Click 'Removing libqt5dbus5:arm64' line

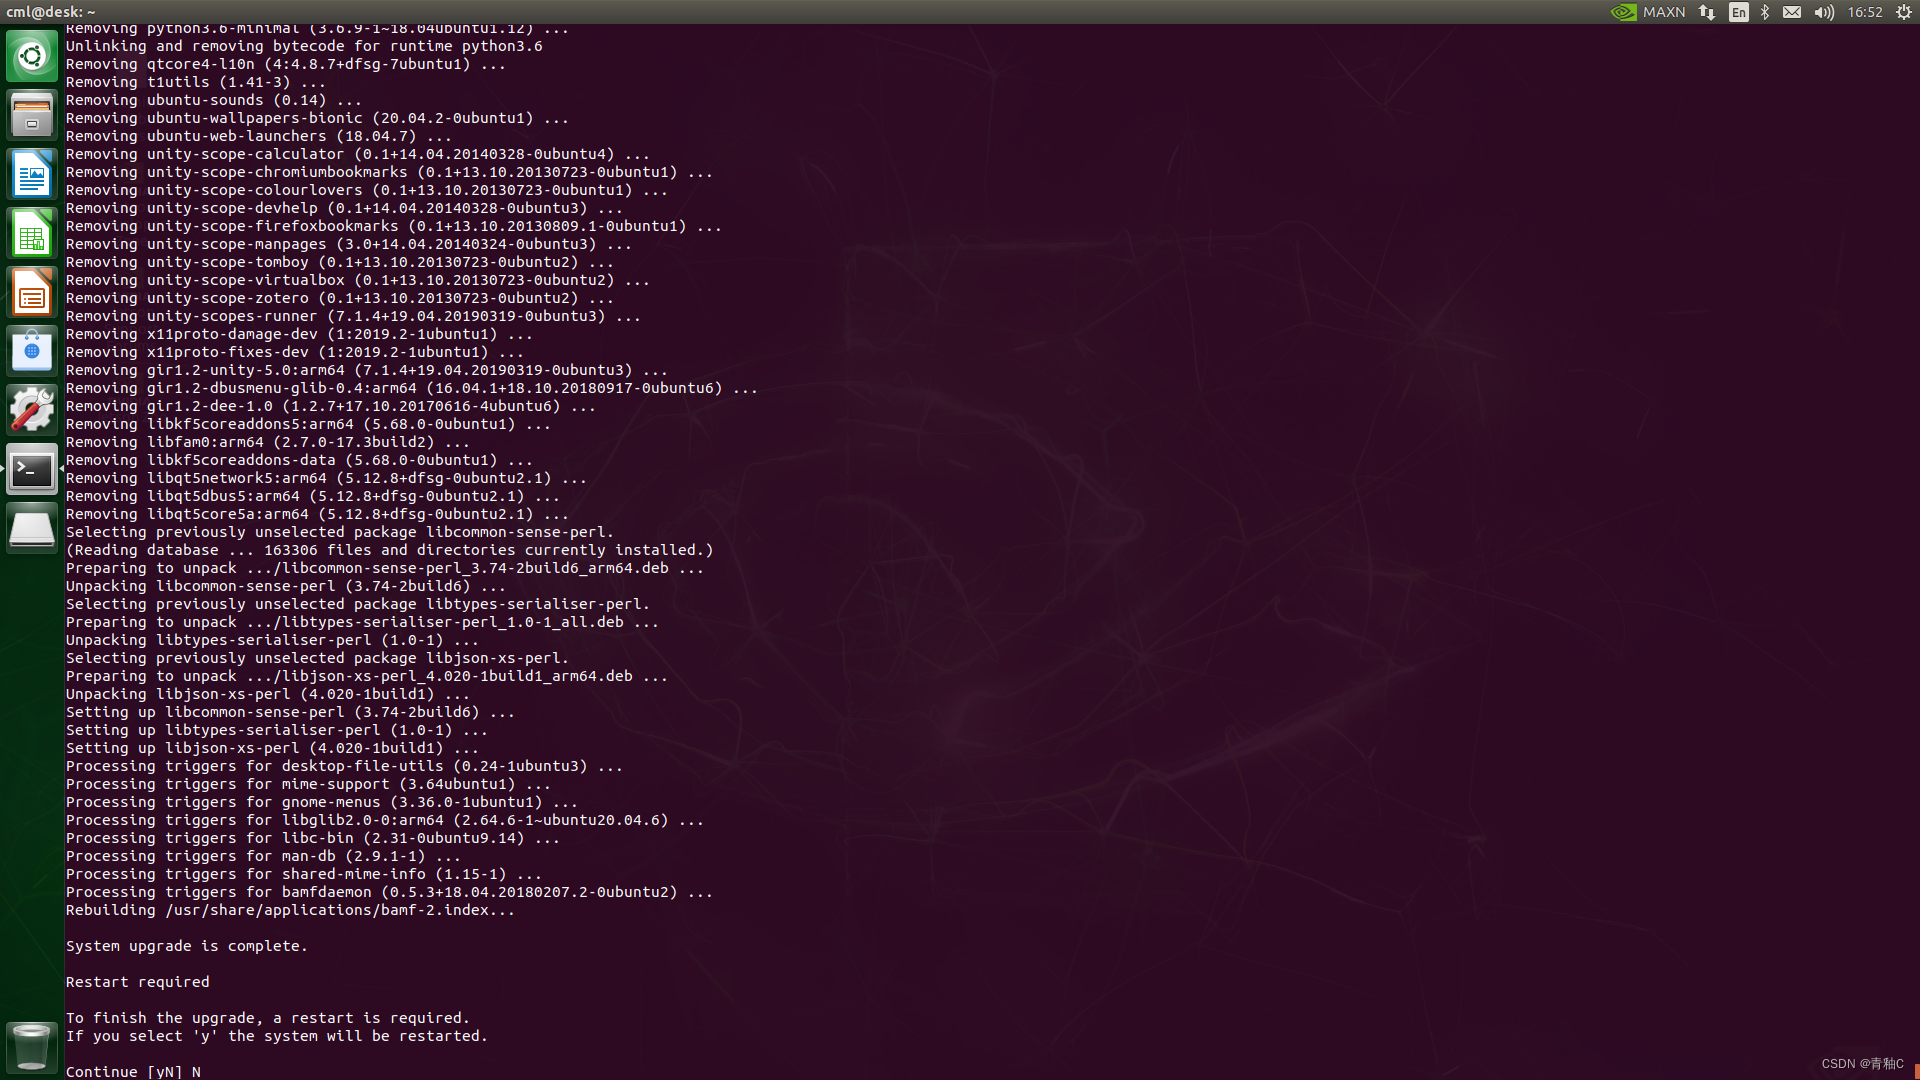pyautogui.click(x=313, y=496)
